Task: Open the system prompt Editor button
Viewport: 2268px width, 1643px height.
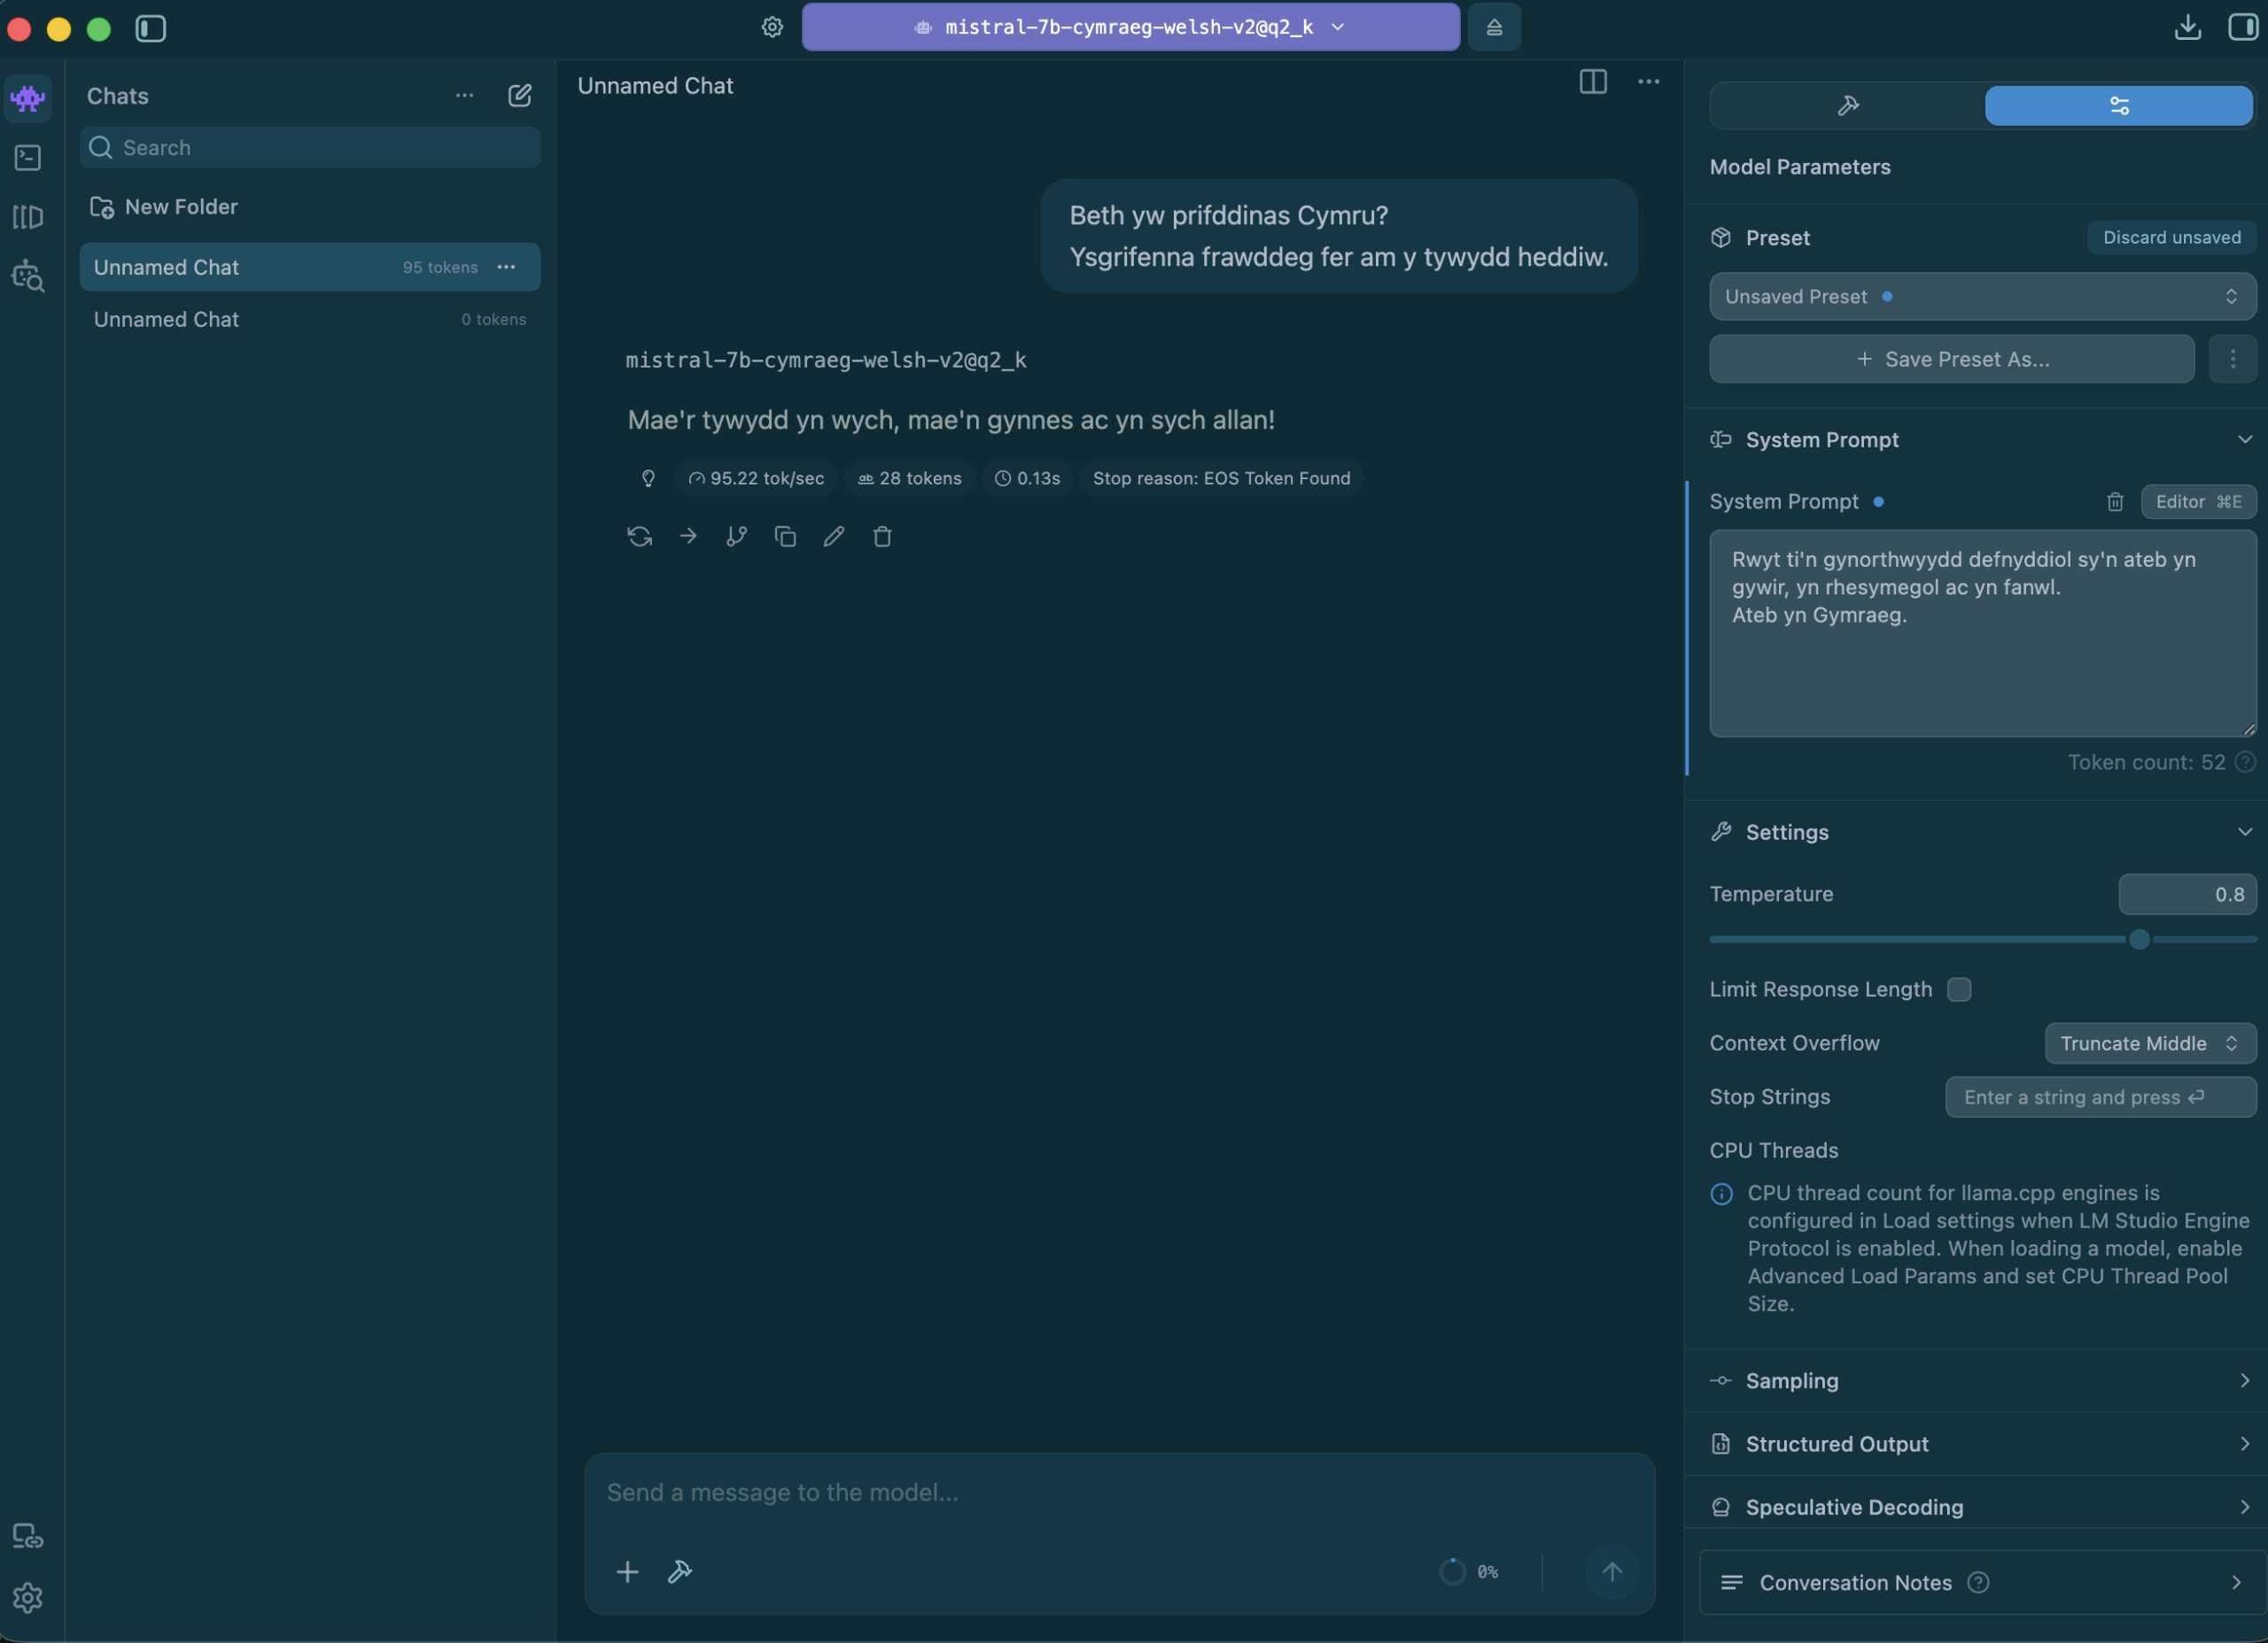Action: click(2198, 502)
